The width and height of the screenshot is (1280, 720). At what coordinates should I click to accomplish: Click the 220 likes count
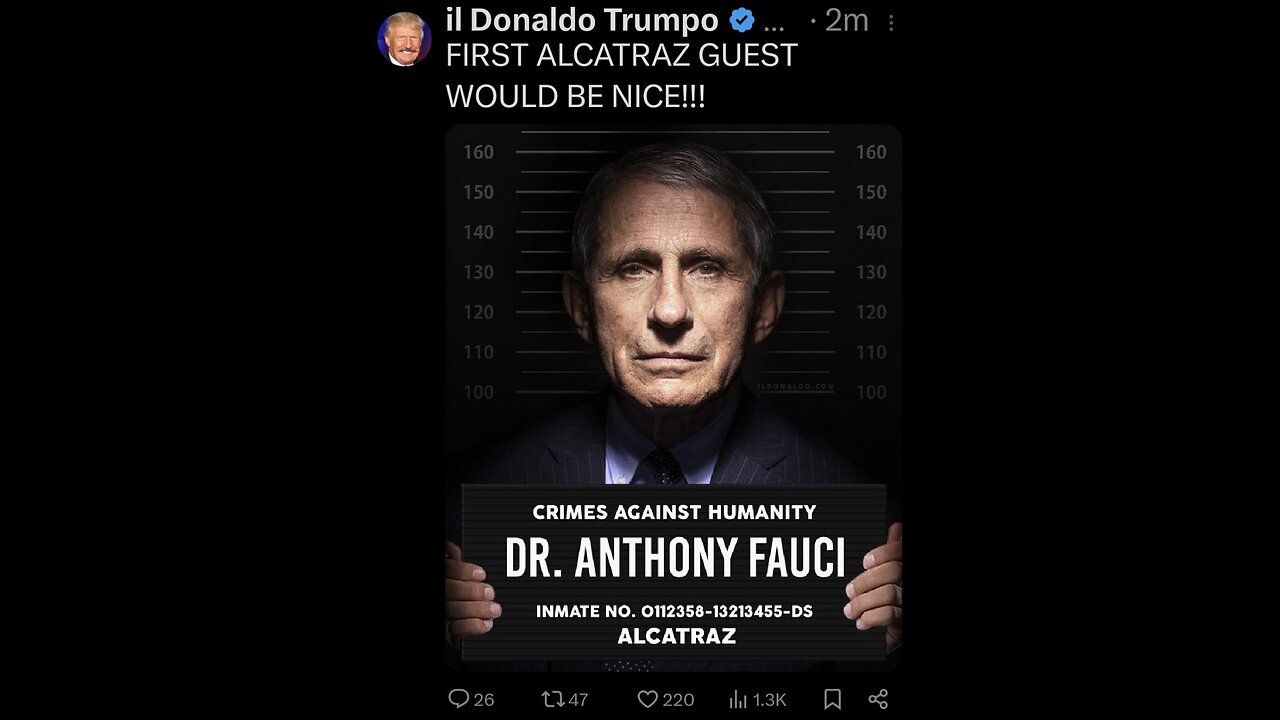[x=678, y=699]
